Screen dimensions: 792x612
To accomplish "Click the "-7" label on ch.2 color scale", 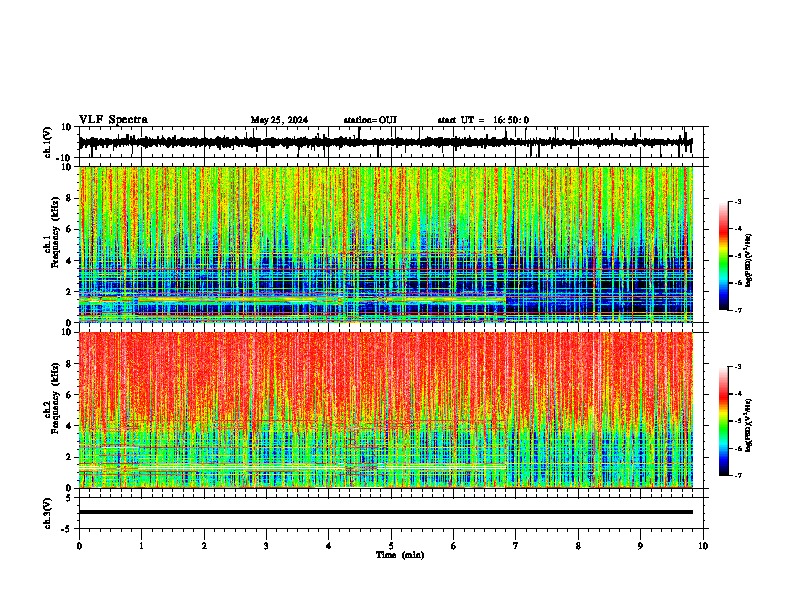I will (738, 475).
